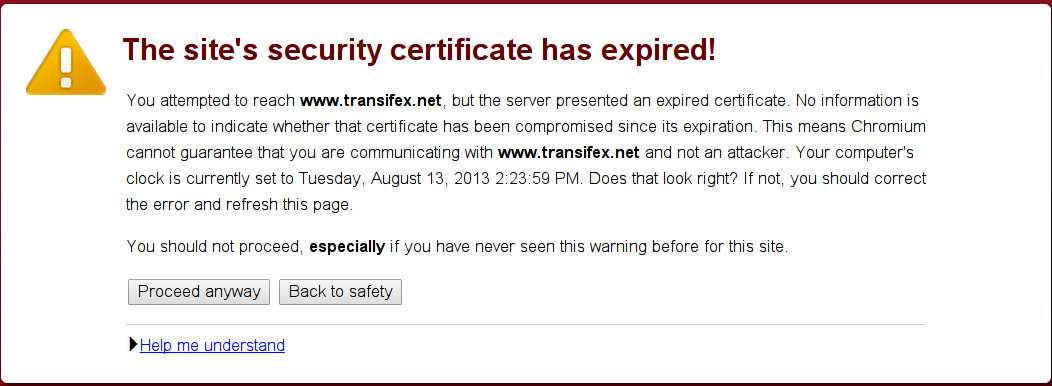Screen dimensions: 1052x386
Task: Go Back to safety
Action: click(x=340, y=292)
